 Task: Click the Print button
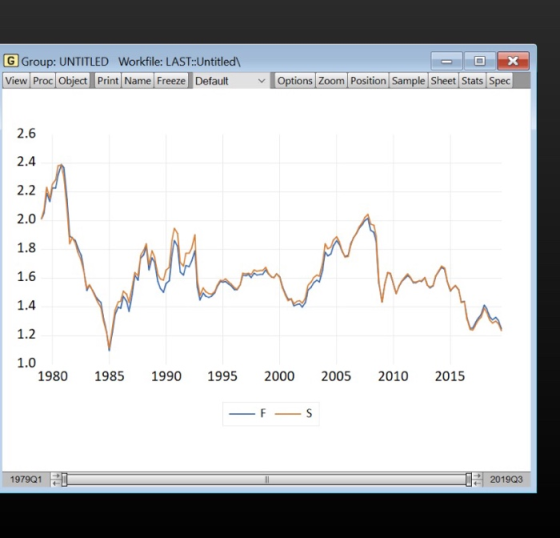108,81
